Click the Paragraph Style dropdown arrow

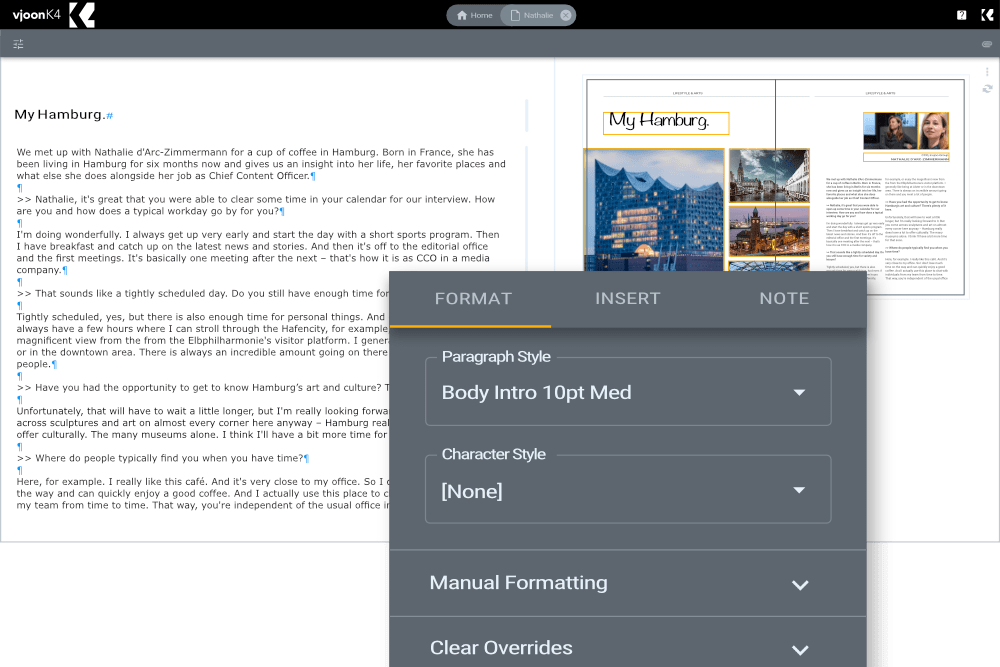(x=799, y=392)
